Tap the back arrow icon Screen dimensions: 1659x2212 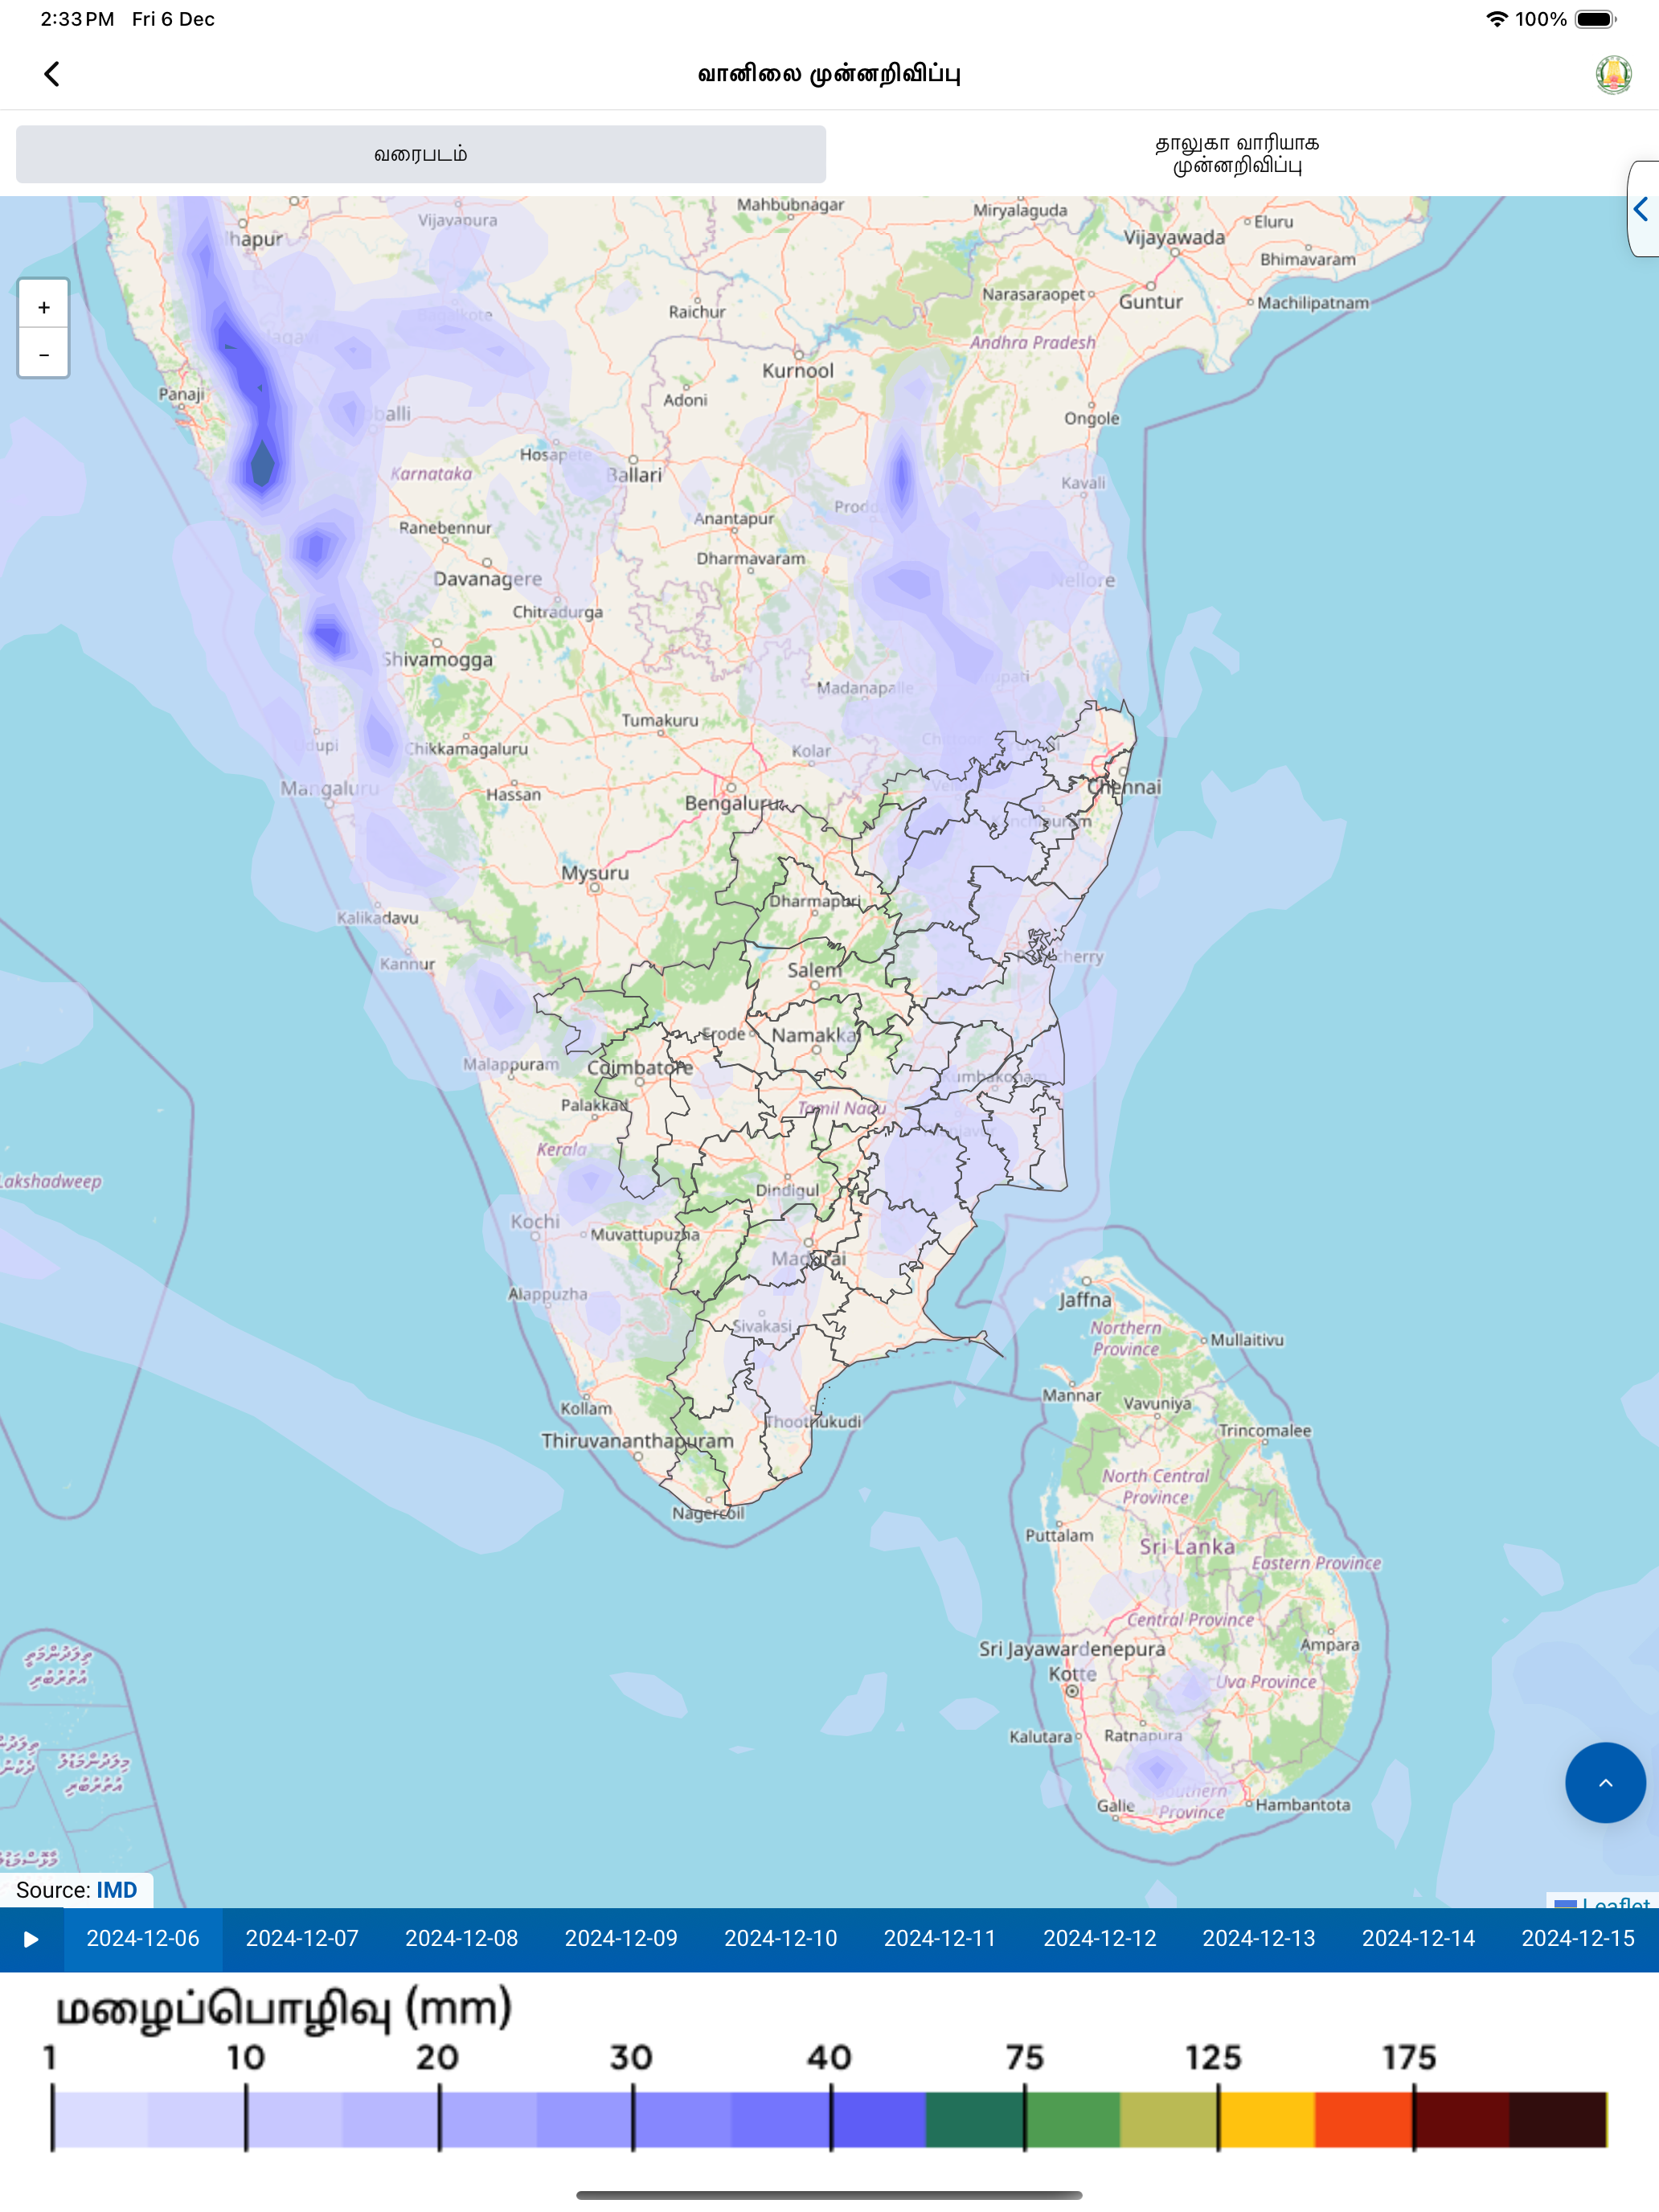(x=52, y=74)
